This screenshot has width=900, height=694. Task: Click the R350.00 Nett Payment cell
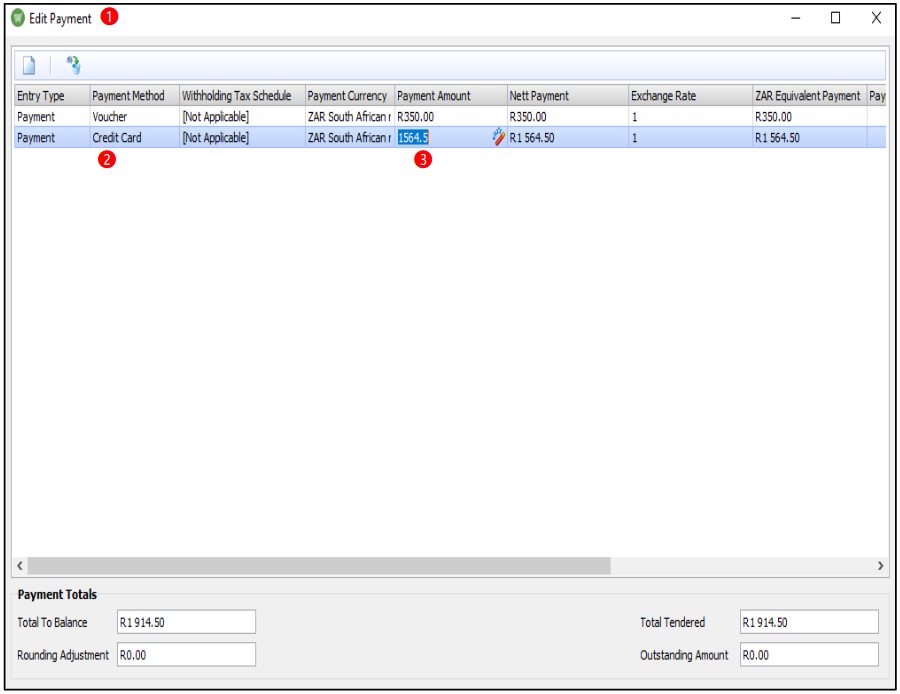[x=568, y=117]
